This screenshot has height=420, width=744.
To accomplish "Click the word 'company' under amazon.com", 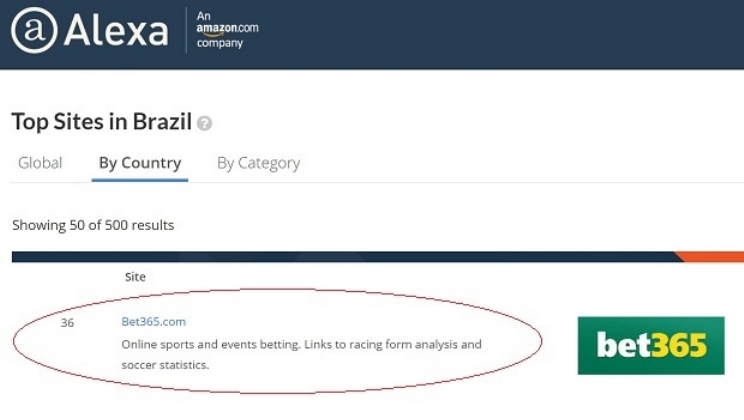I will pyautogui.click(x=220, y=43).
